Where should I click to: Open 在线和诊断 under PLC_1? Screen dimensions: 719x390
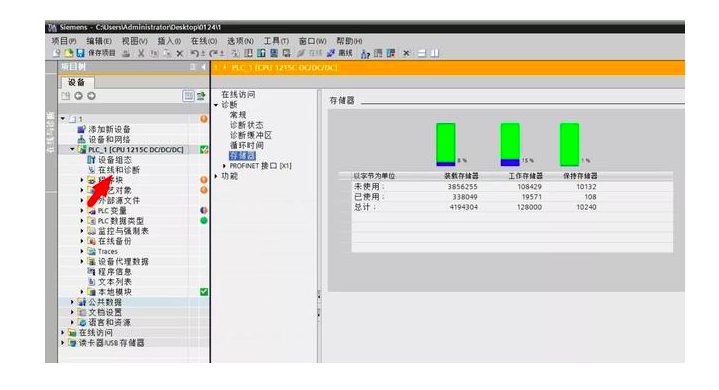(x=119, y=170)
